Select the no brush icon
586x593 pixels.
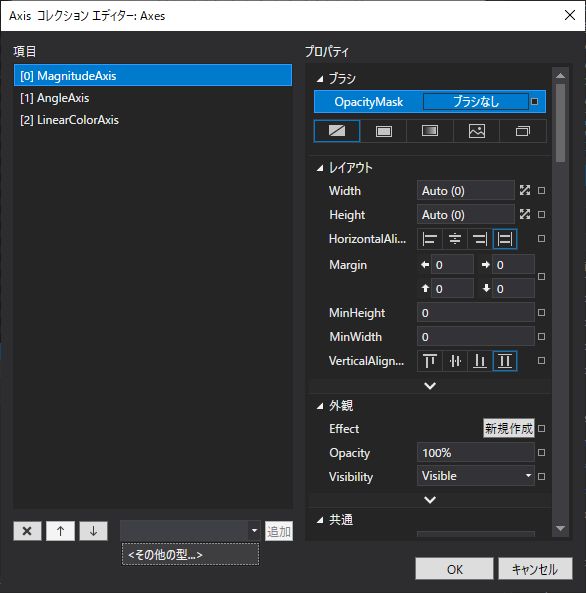(337, 131)
